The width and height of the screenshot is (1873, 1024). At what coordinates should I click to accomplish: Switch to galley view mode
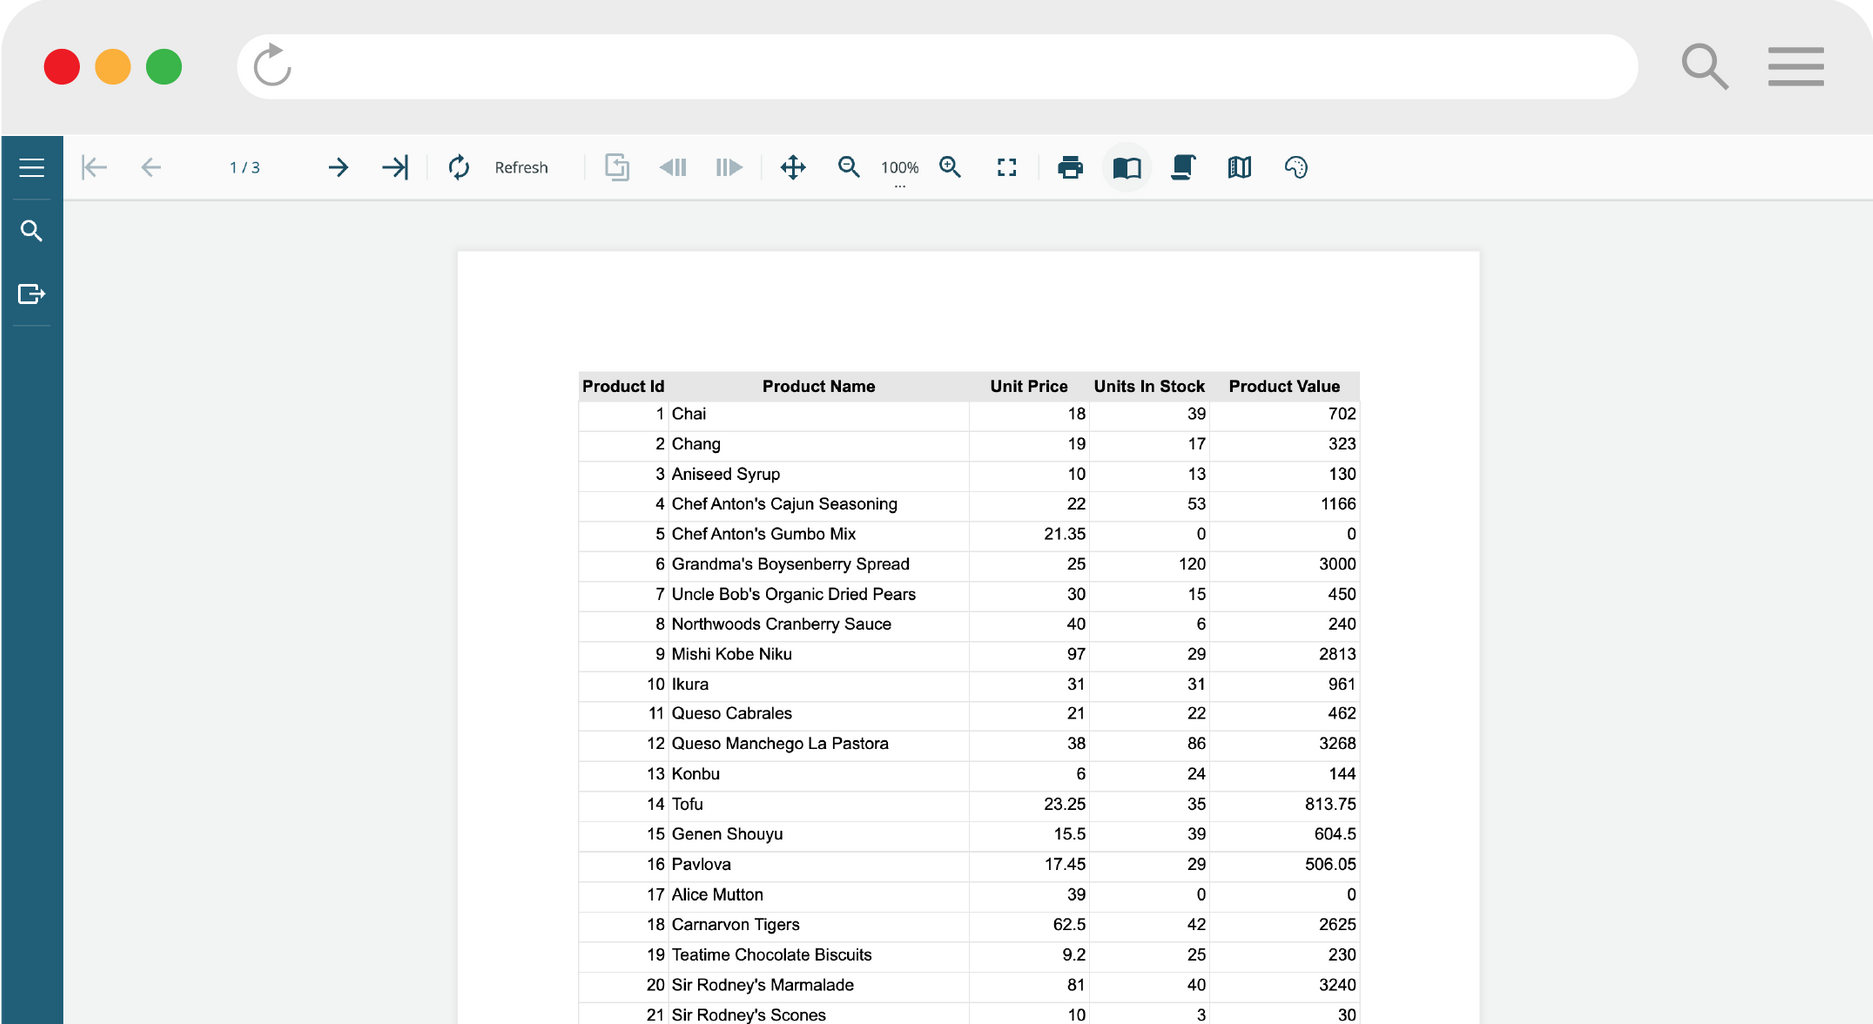pyautogui.click(x=1239, y=167)
